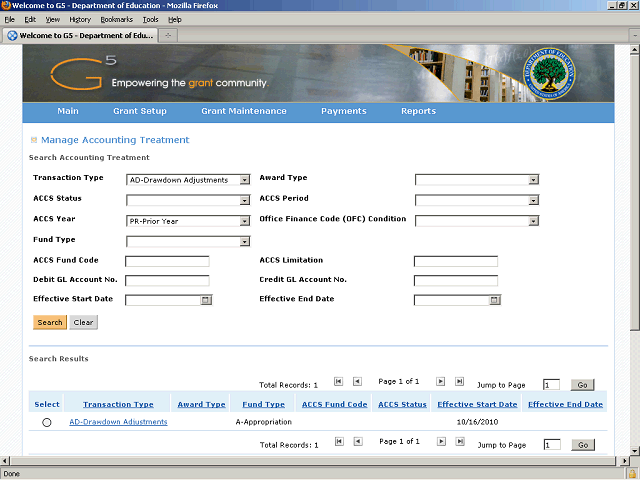Click the top Go button
This screenshot has width=640, height=480.
point(582,385)
